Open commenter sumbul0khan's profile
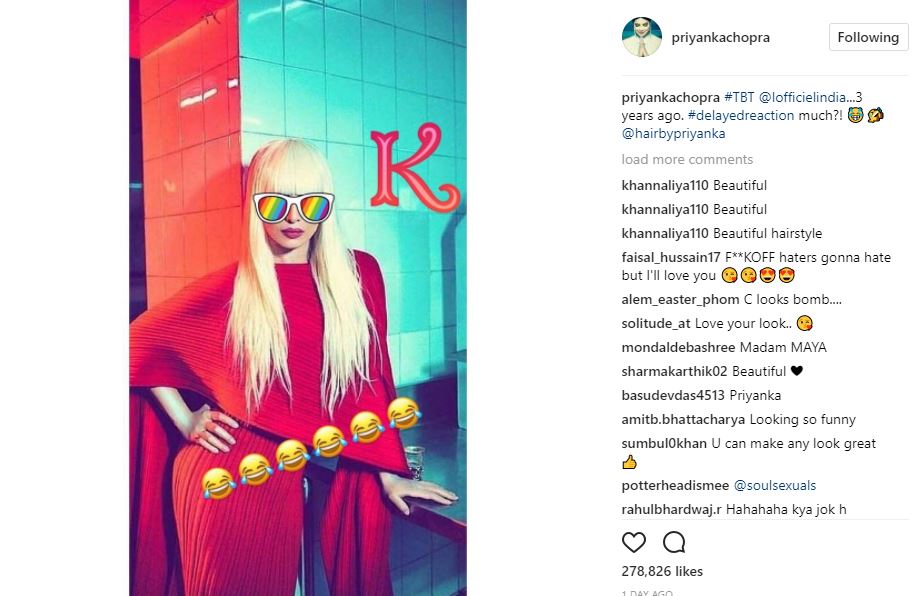This screenshot has width=912, height=596. [664, 443]
